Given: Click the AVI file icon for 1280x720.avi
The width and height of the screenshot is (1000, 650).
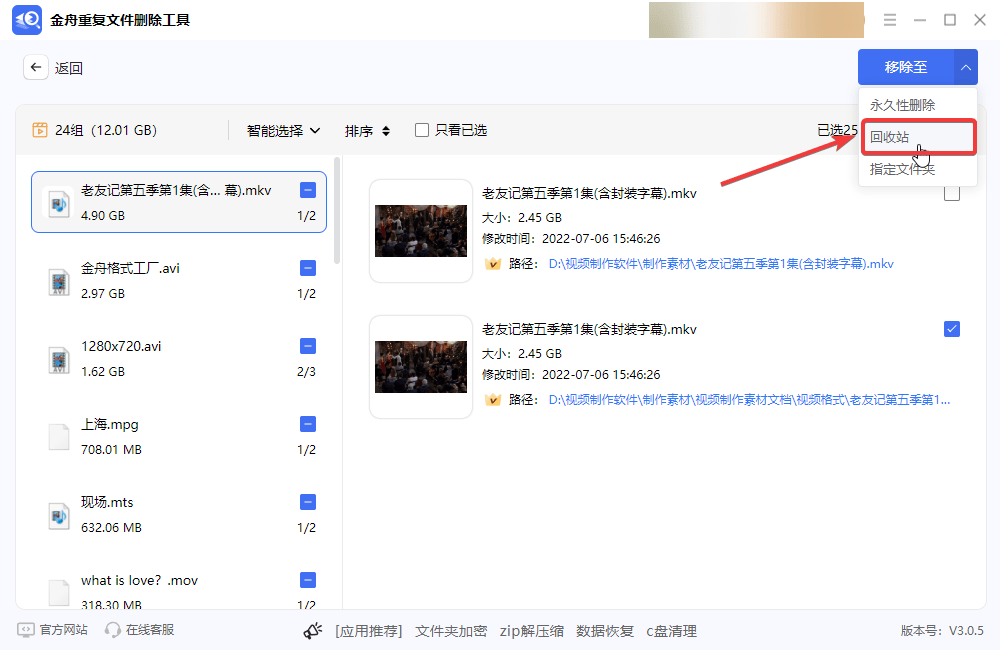Looking at the screenshot, I should pos(59,360).
